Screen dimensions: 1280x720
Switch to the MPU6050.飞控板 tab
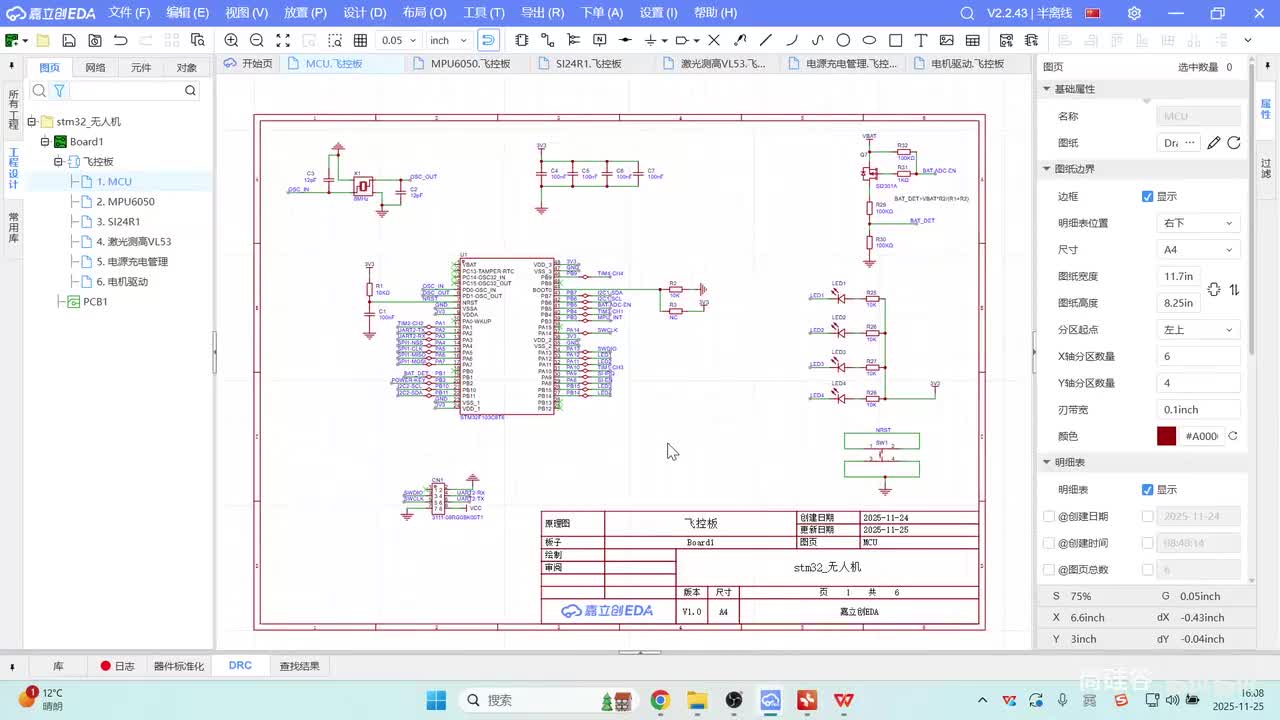[471, 63]
